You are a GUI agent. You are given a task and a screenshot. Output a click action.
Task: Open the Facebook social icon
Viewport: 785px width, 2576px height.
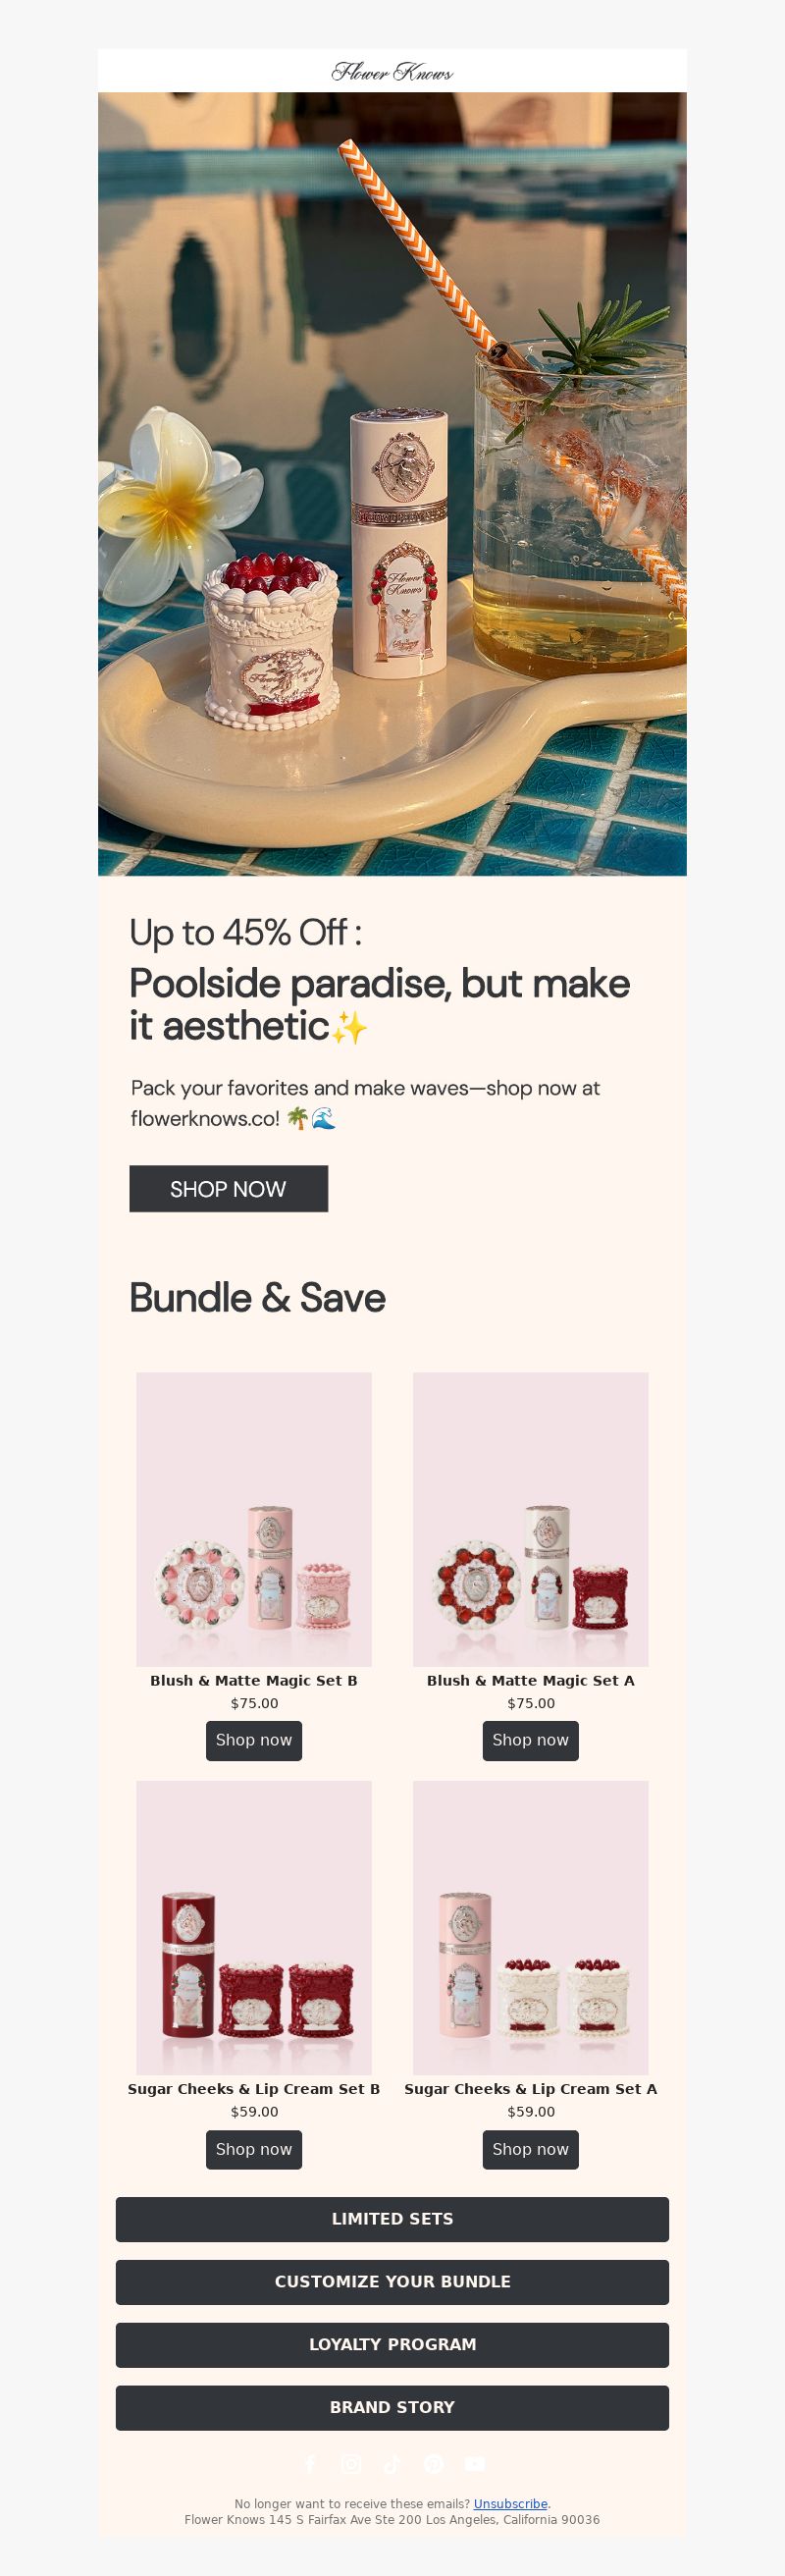coord(310,2464)
